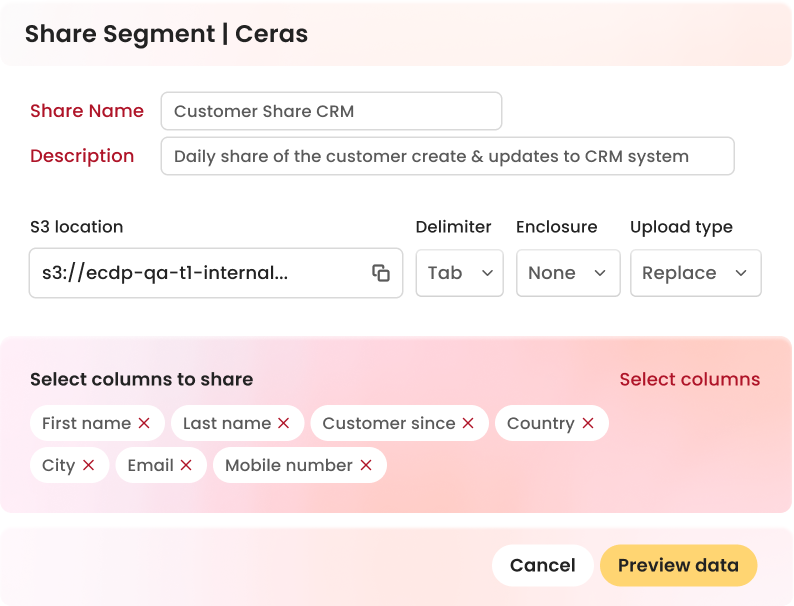This screenshot has width=794, height=606.
Task: Remove the Country column chip
Action: [588, 424]
